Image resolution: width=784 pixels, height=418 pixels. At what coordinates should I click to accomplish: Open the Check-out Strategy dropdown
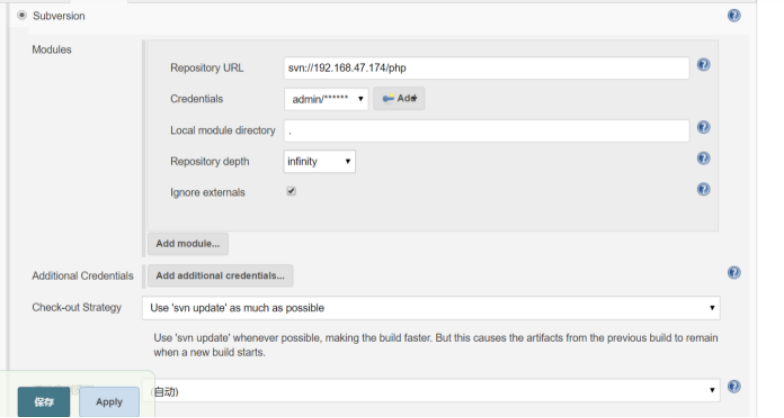tap(432, 307)
